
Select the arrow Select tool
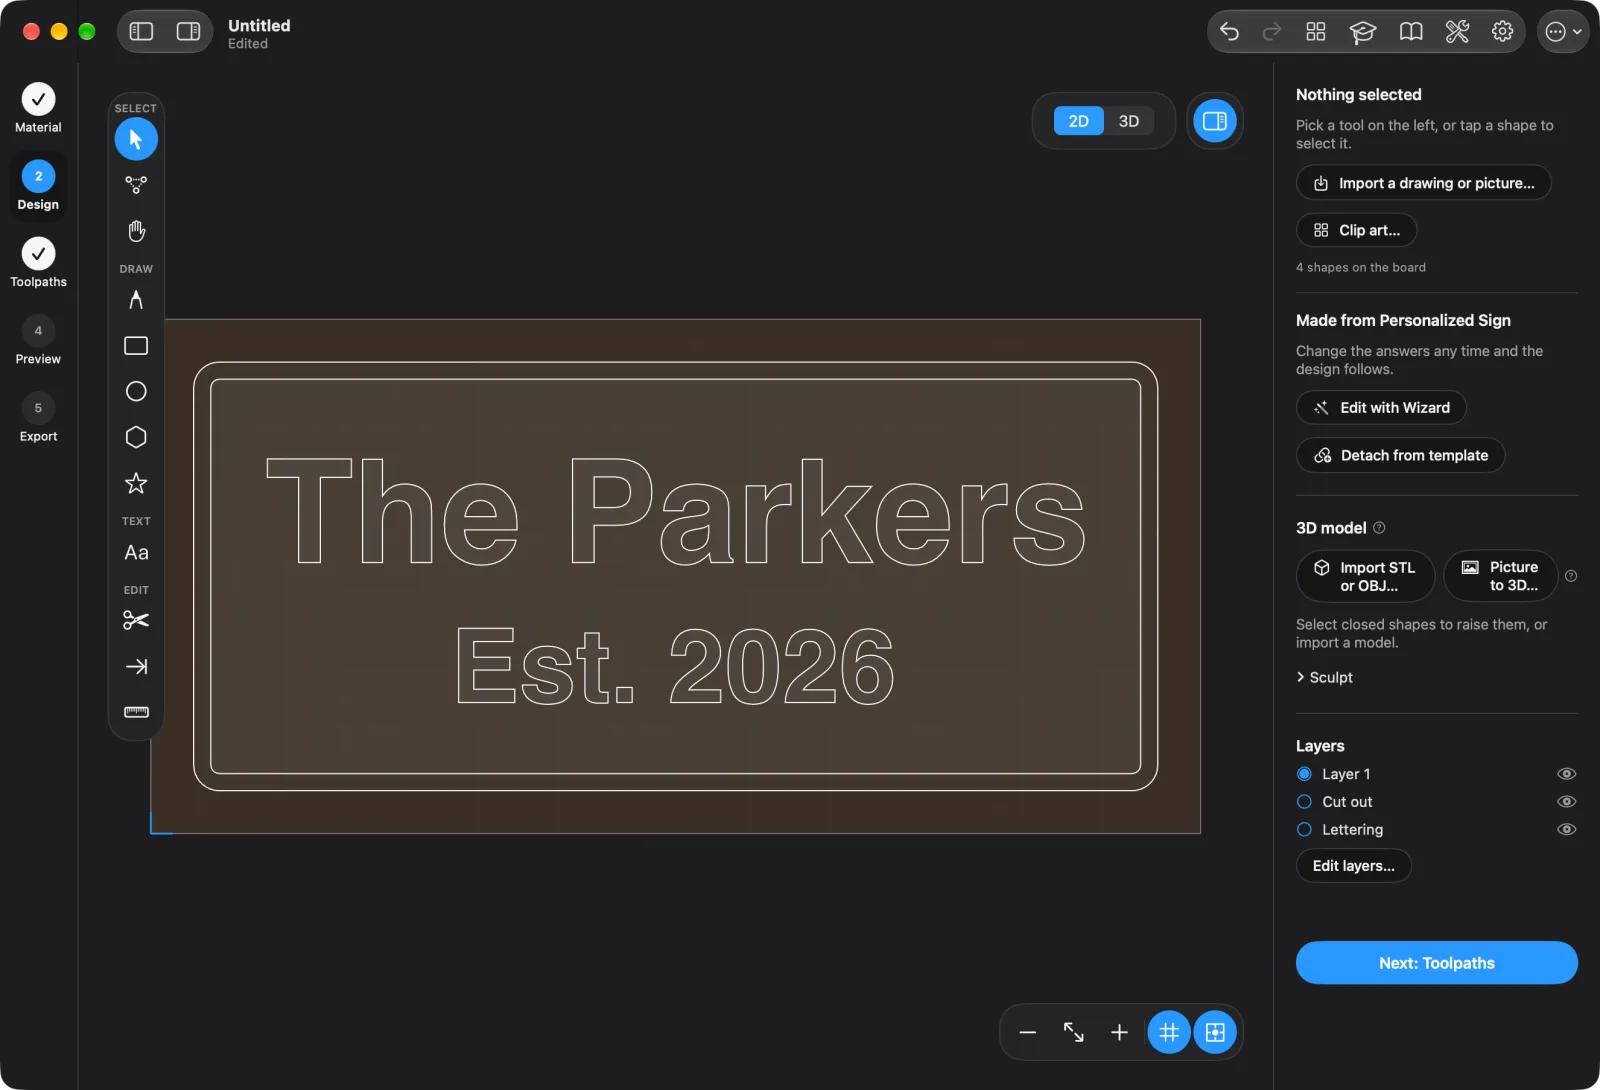136,139
